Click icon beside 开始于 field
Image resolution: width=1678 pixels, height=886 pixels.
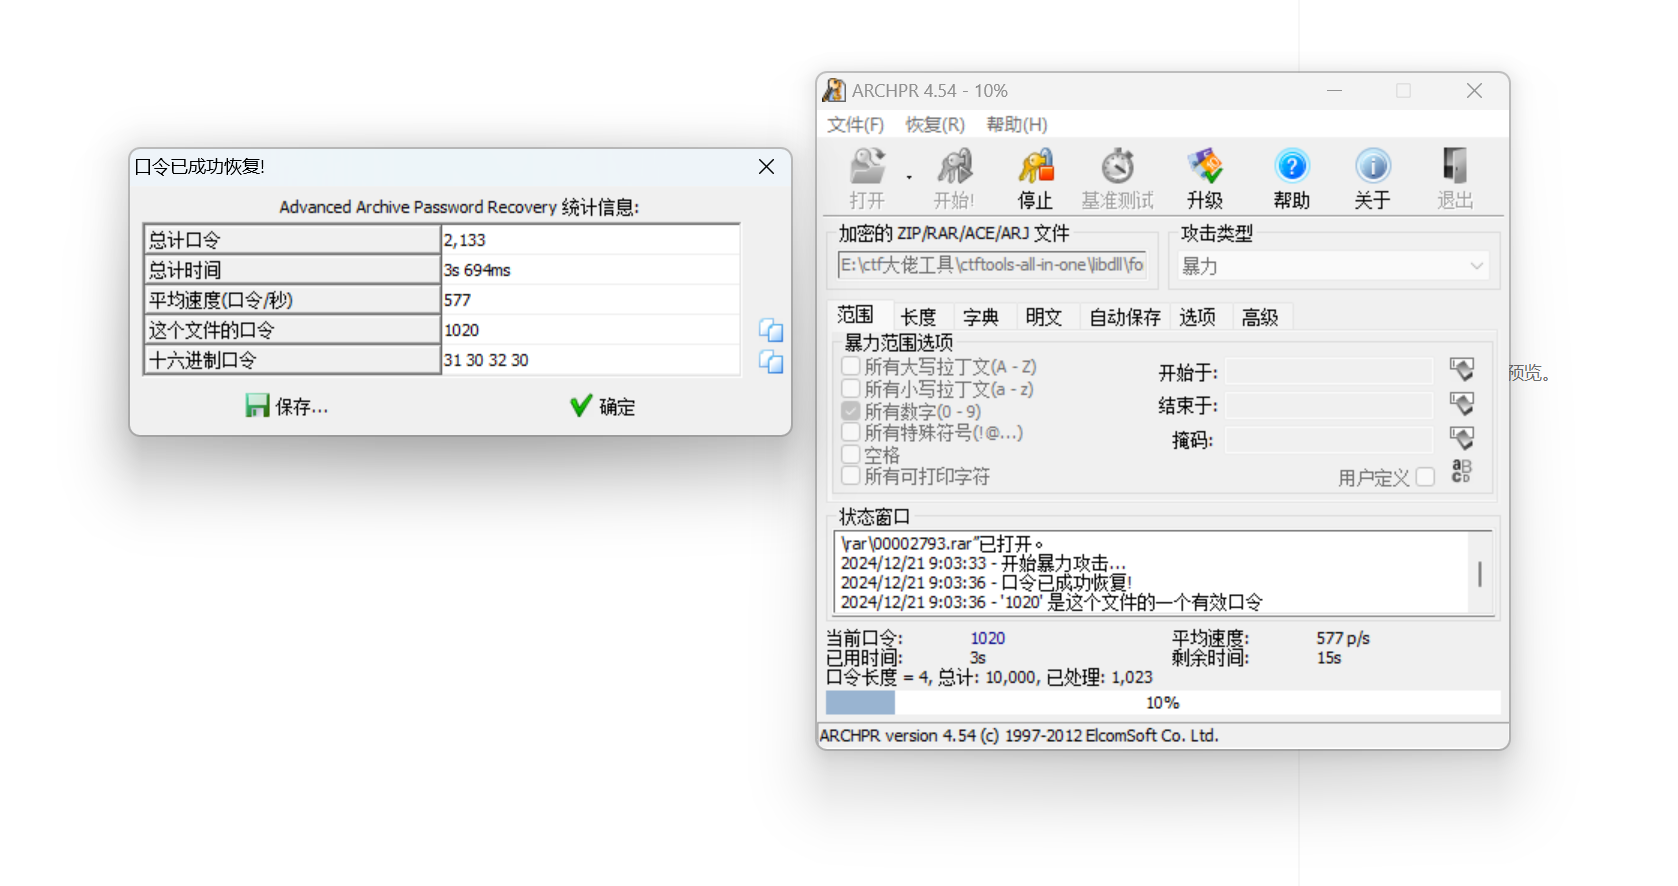coord(1462,370)
